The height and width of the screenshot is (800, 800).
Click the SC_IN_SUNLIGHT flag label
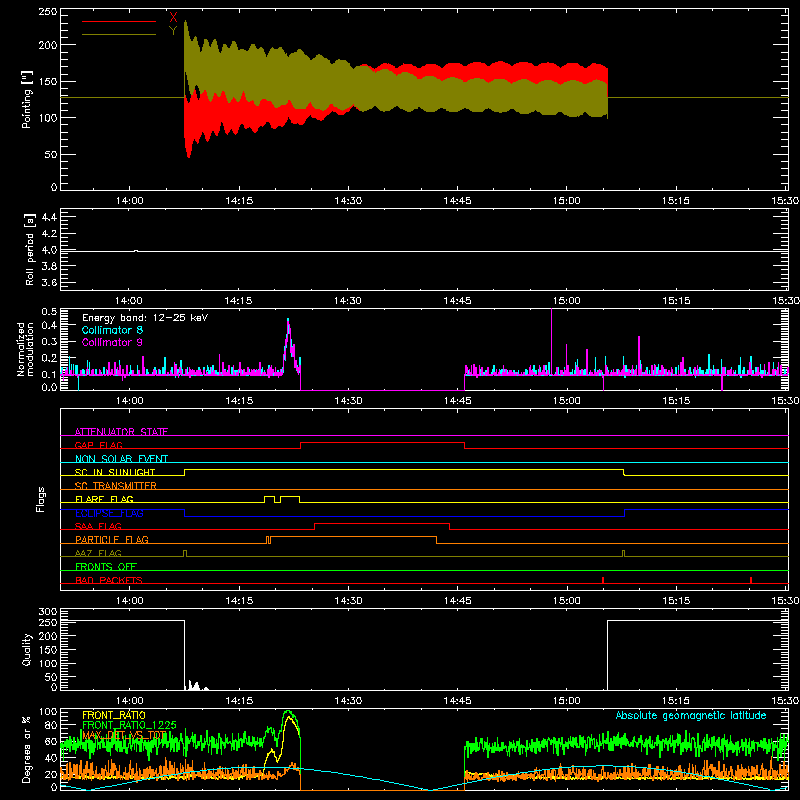pos(115,472)
